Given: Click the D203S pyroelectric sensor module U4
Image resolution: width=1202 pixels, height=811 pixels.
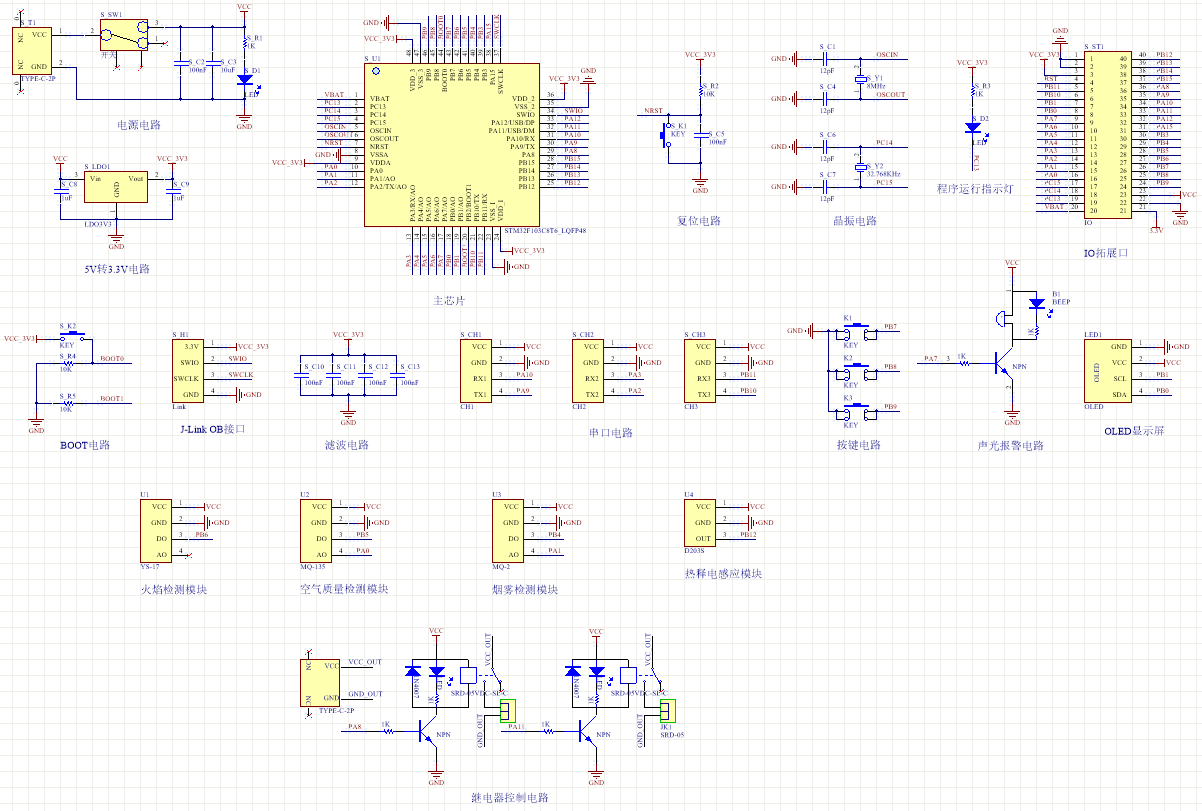Looking at the screenshot, I should click(x=702, y=523).
